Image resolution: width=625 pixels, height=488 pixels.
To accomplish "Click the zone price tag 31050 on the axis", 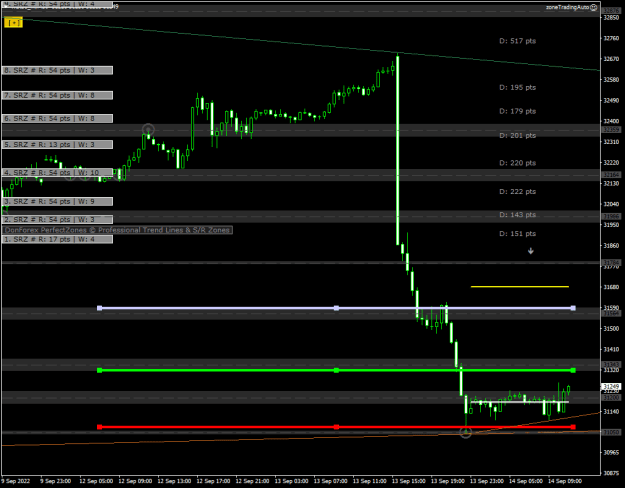I will coord(611,432).
